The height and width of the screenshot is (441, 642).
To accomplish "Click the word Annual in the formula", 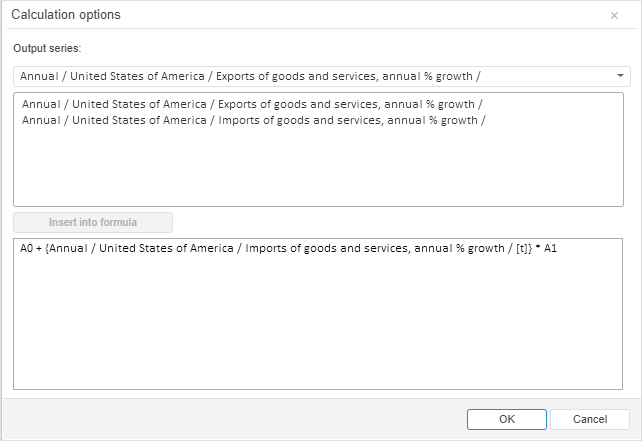I will coord(65,248).
